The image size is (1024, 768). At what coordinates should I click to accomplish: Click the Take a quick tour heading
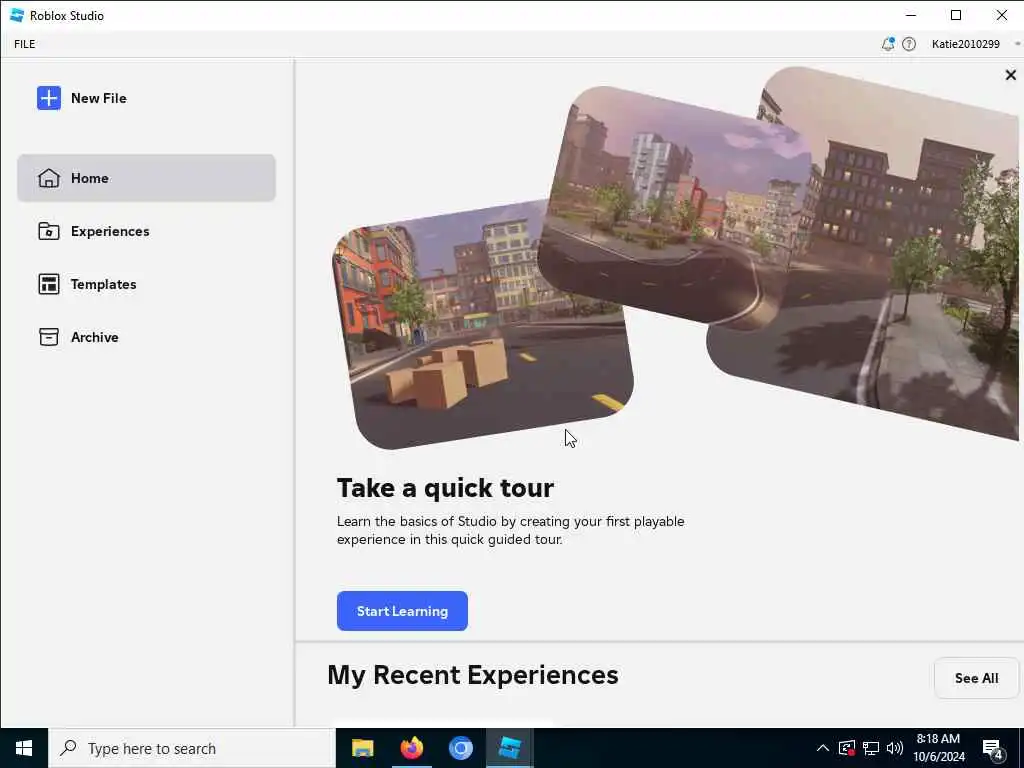point(445,488)
